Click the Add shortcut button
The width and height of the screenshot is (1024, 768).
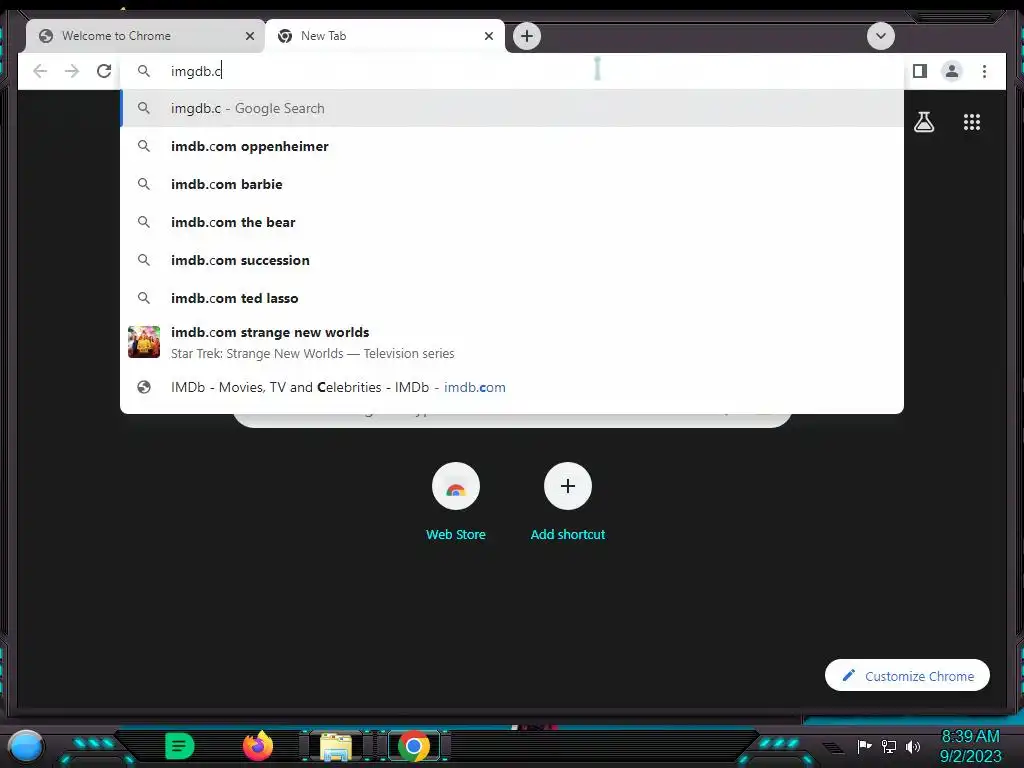(568, 502)
